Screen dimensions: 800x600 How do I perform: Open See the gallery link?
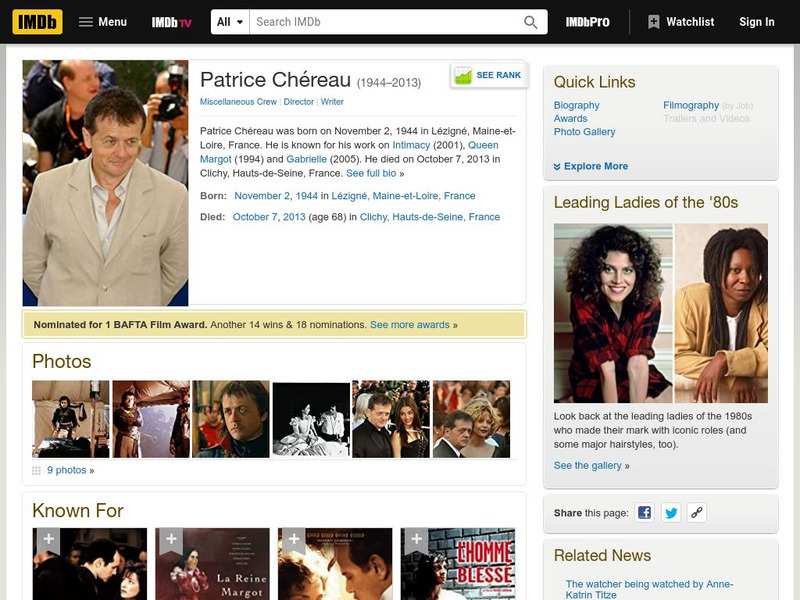point(587,465)
